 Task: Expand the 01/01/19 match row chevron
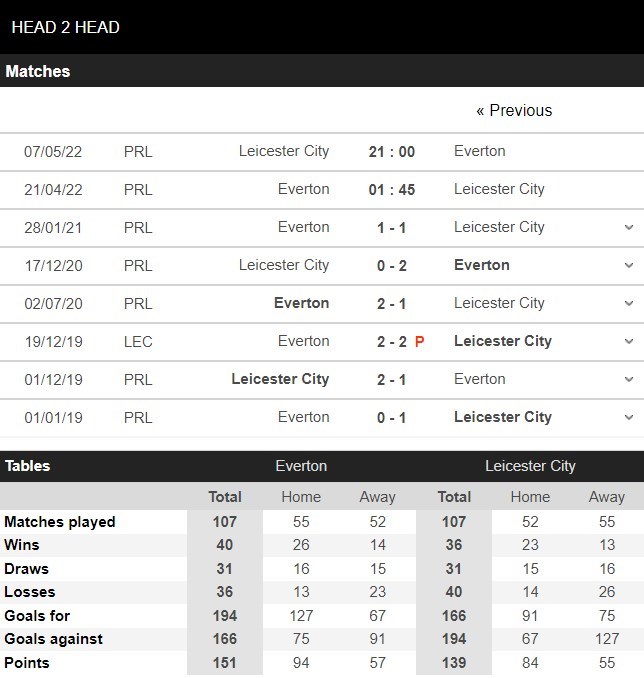click(x=628, y=418)
